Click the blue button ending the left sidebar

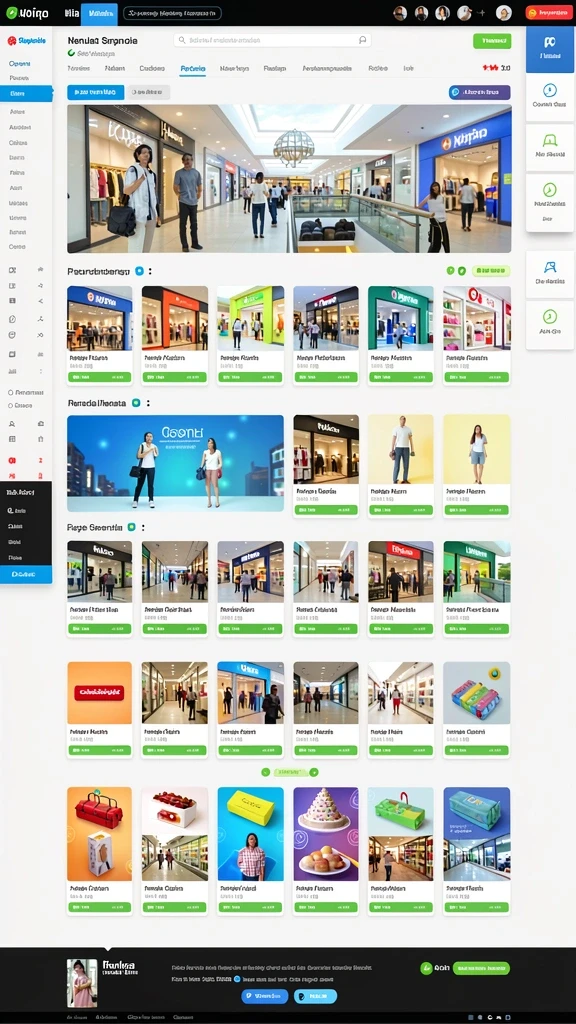26,574
